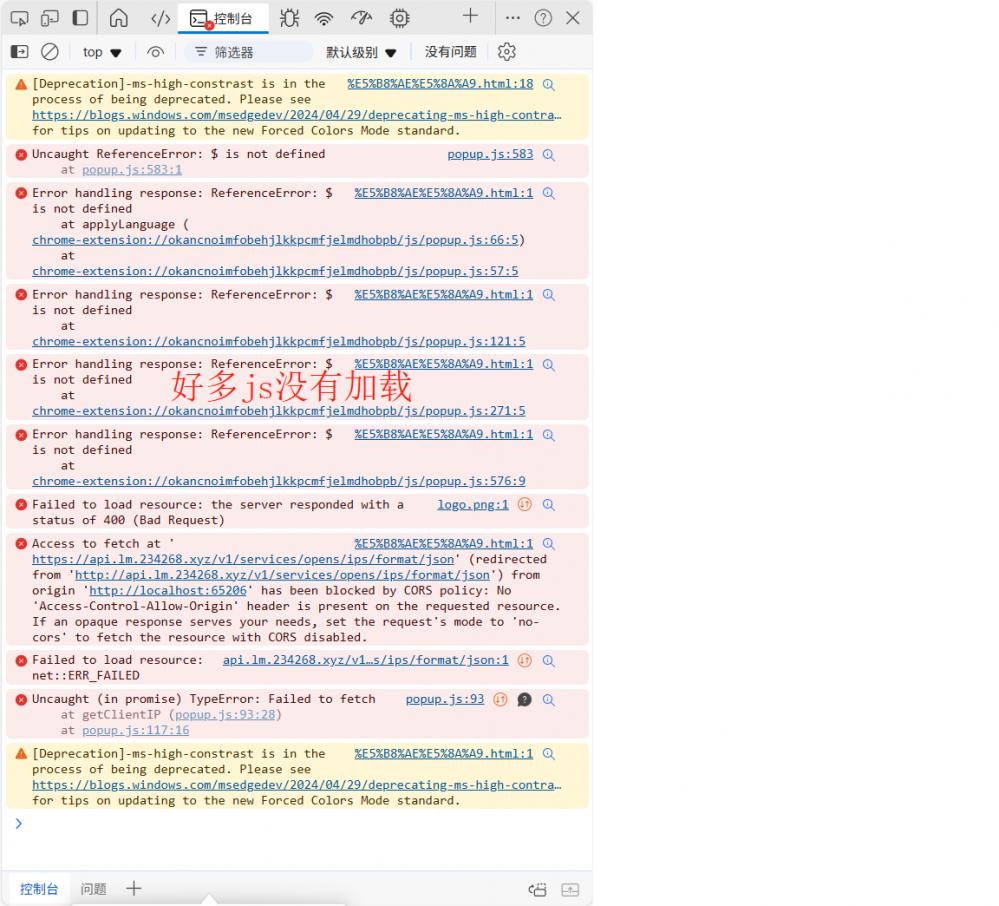Viewport: 999px width, 906px height.
Task: Open the logo.png:1 source link
Action: pyautogui.click(x=472, y=505)
